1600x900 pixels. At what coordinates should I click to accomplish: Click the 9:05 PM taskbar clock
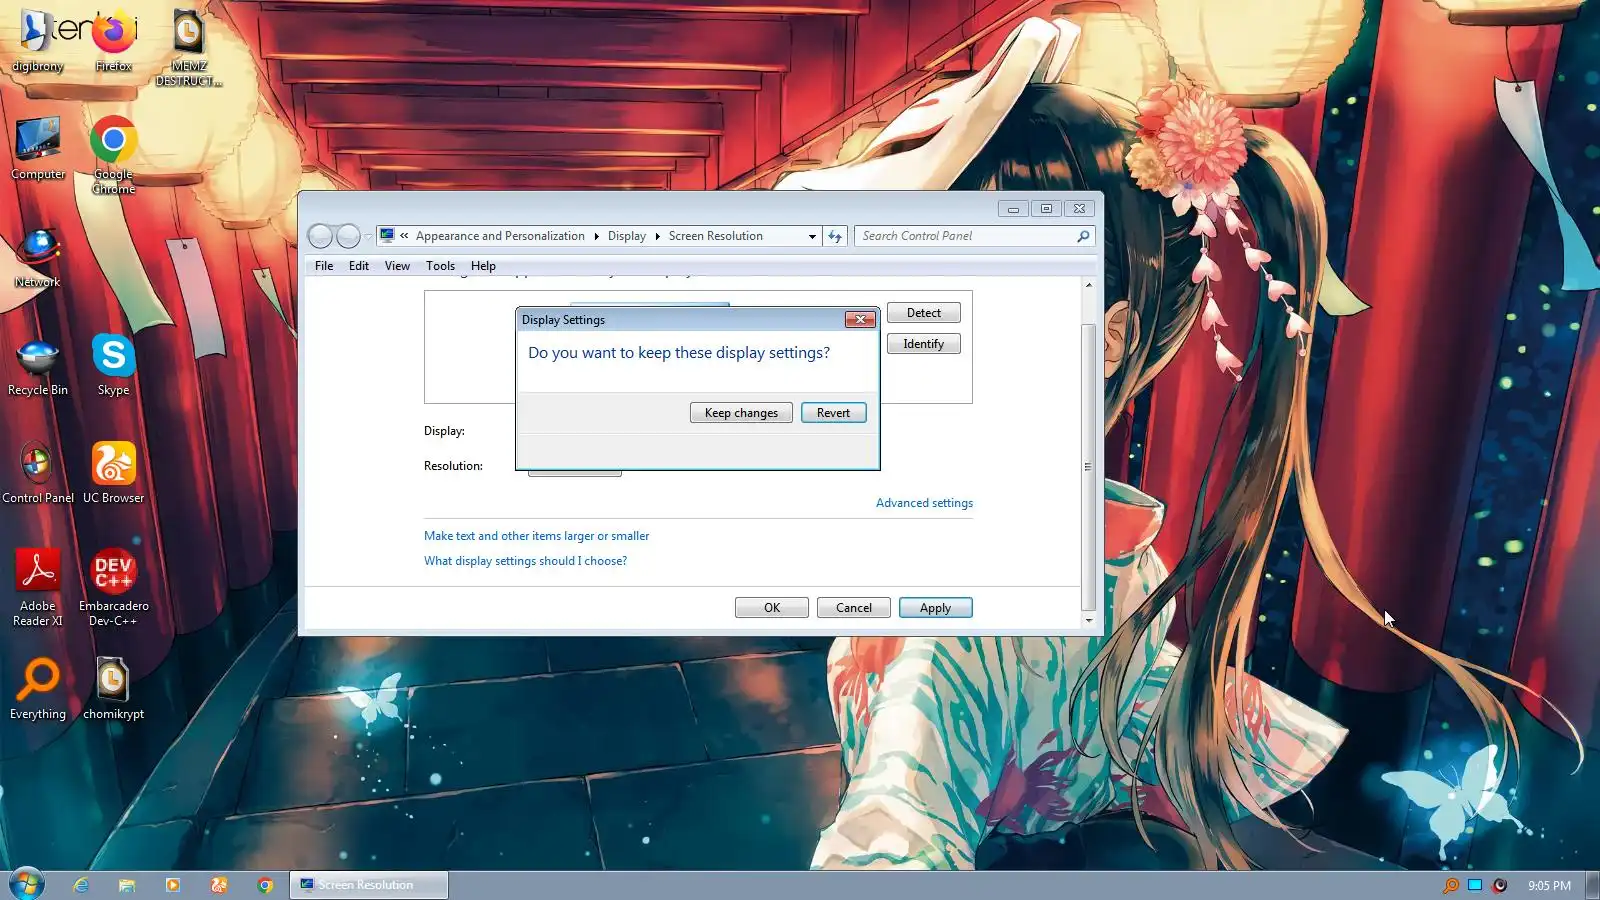tap(1549, 886)
